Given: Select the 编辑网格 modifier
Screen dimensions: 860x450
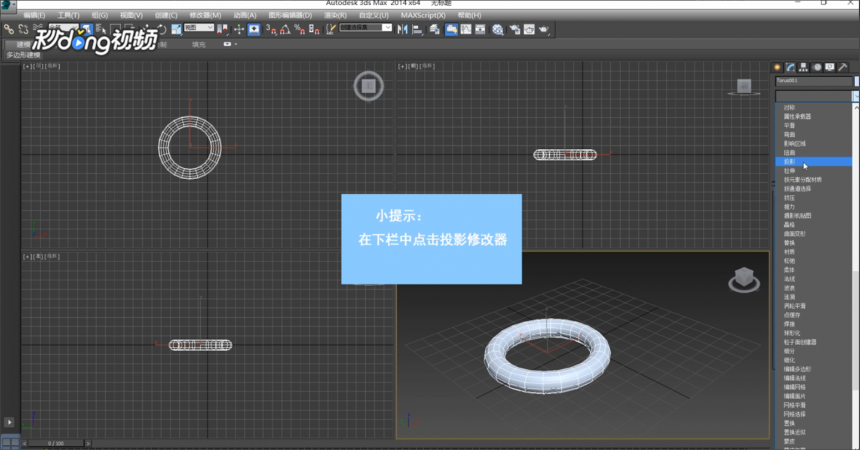Looking at the screenshot, I should tap(794, 387).
